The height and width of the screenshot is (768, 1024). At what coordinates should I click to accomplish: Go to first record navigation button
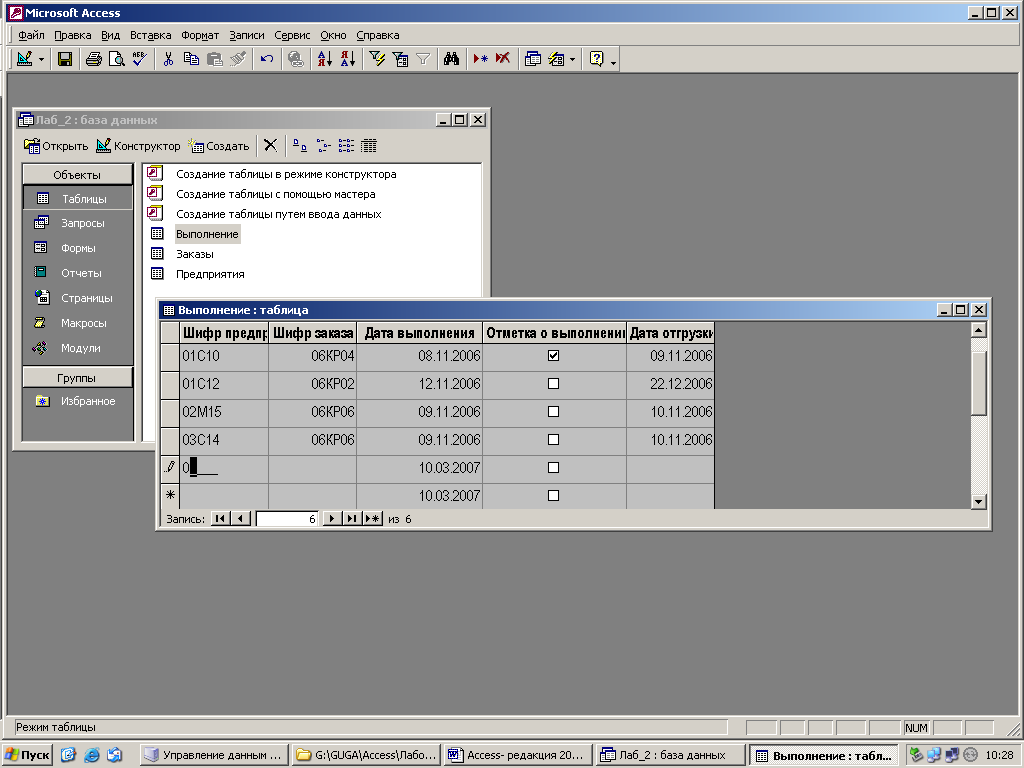click(x=220, y=519)
